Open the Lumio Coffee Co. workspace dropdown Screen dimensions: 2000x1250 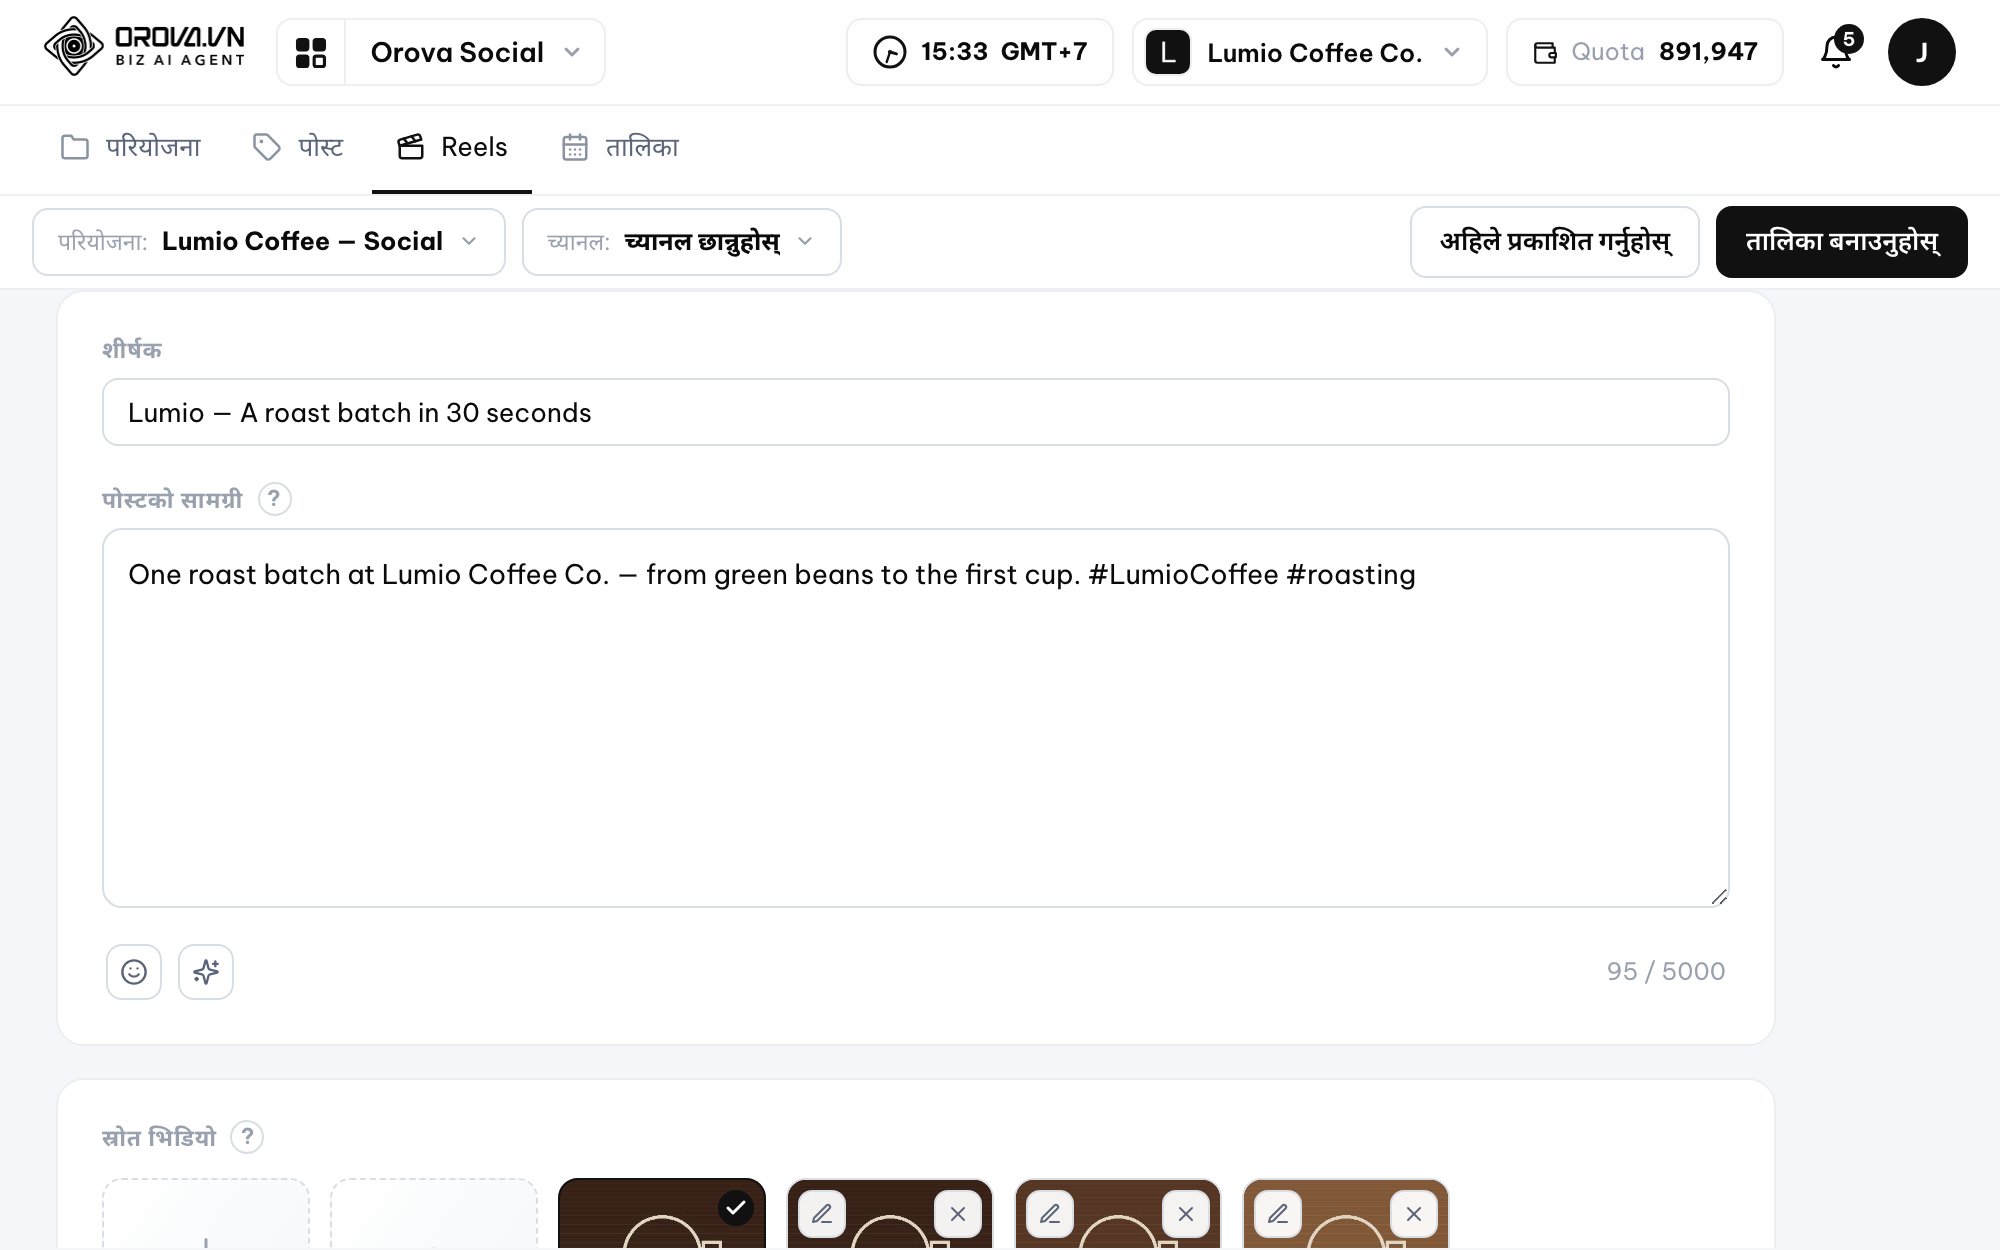click(x=1309, y=52)
